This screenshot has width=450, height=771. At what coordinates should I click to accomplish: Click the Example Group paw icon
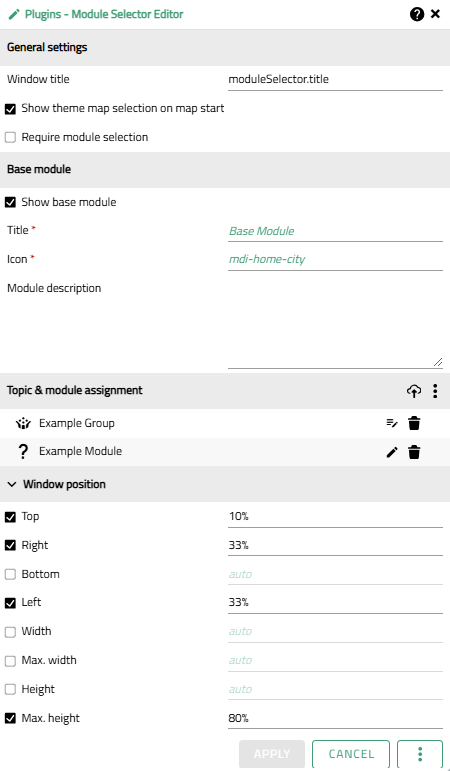pos(23,423)
